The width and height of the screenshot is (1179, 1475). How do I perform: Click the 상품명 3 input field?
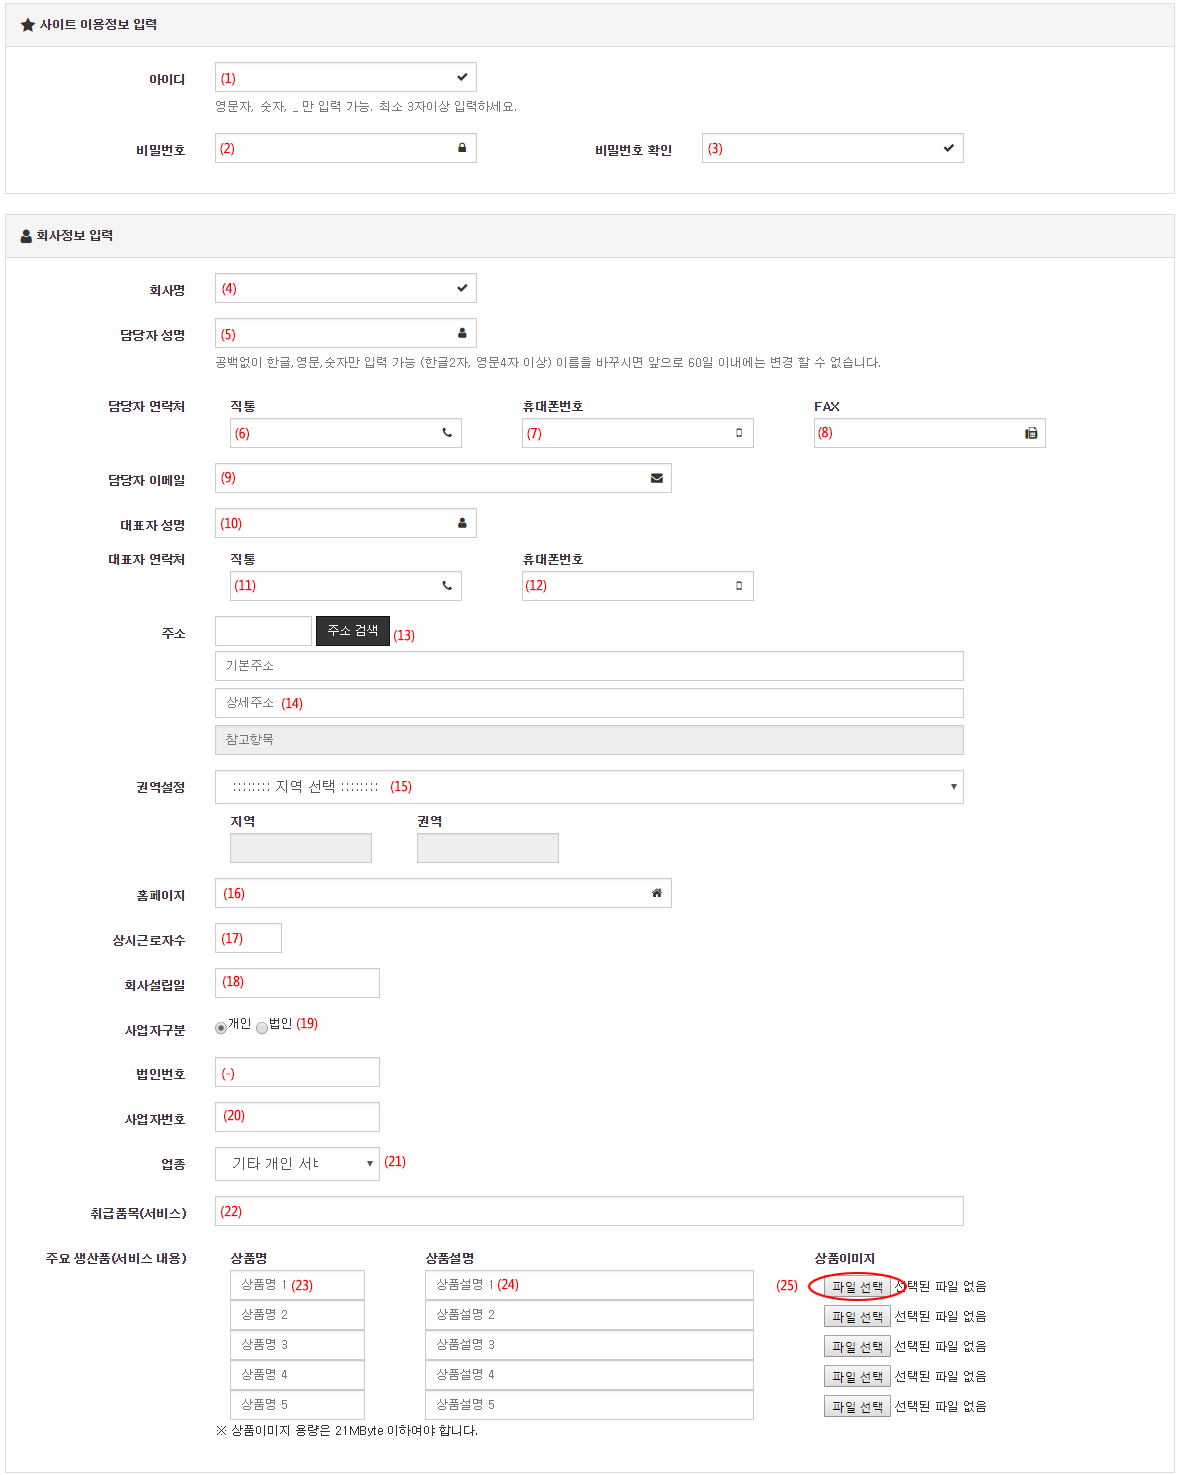tap(297, 1345)
